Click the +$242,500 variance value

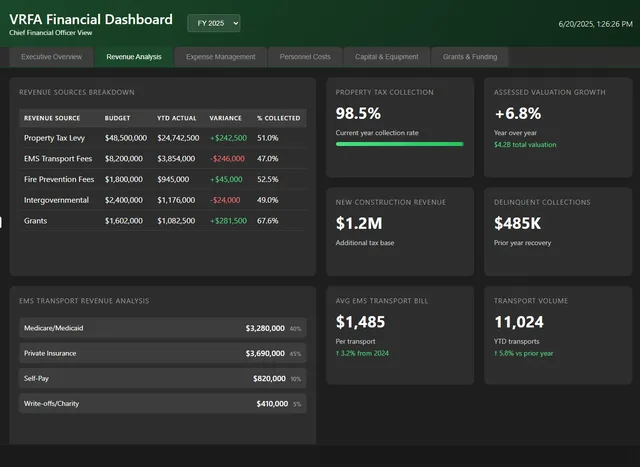tap(228, 138)
